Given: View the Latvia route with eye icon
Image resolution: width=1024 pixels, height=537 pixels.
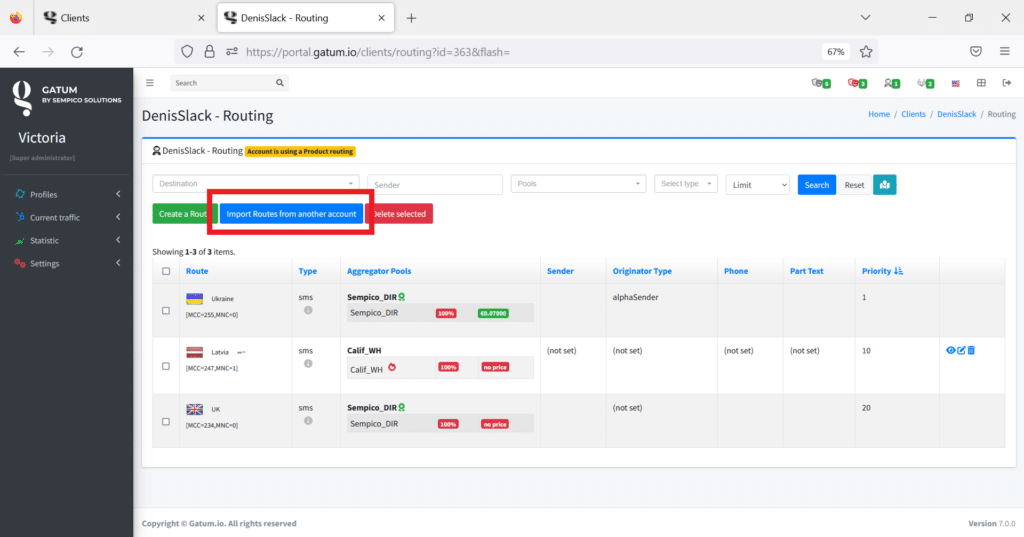Looking at the screenshot, I should pos(950,350).
